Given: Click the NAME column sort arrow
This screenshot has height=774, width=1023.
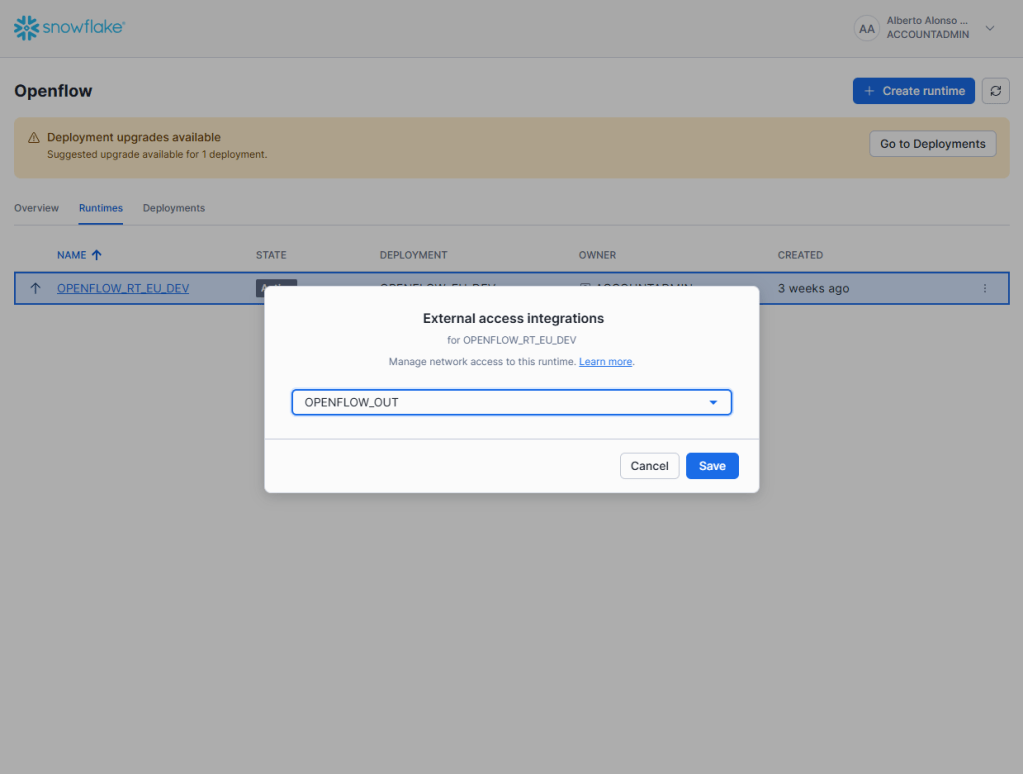Looking at the screenshot, I should [97, 255].
